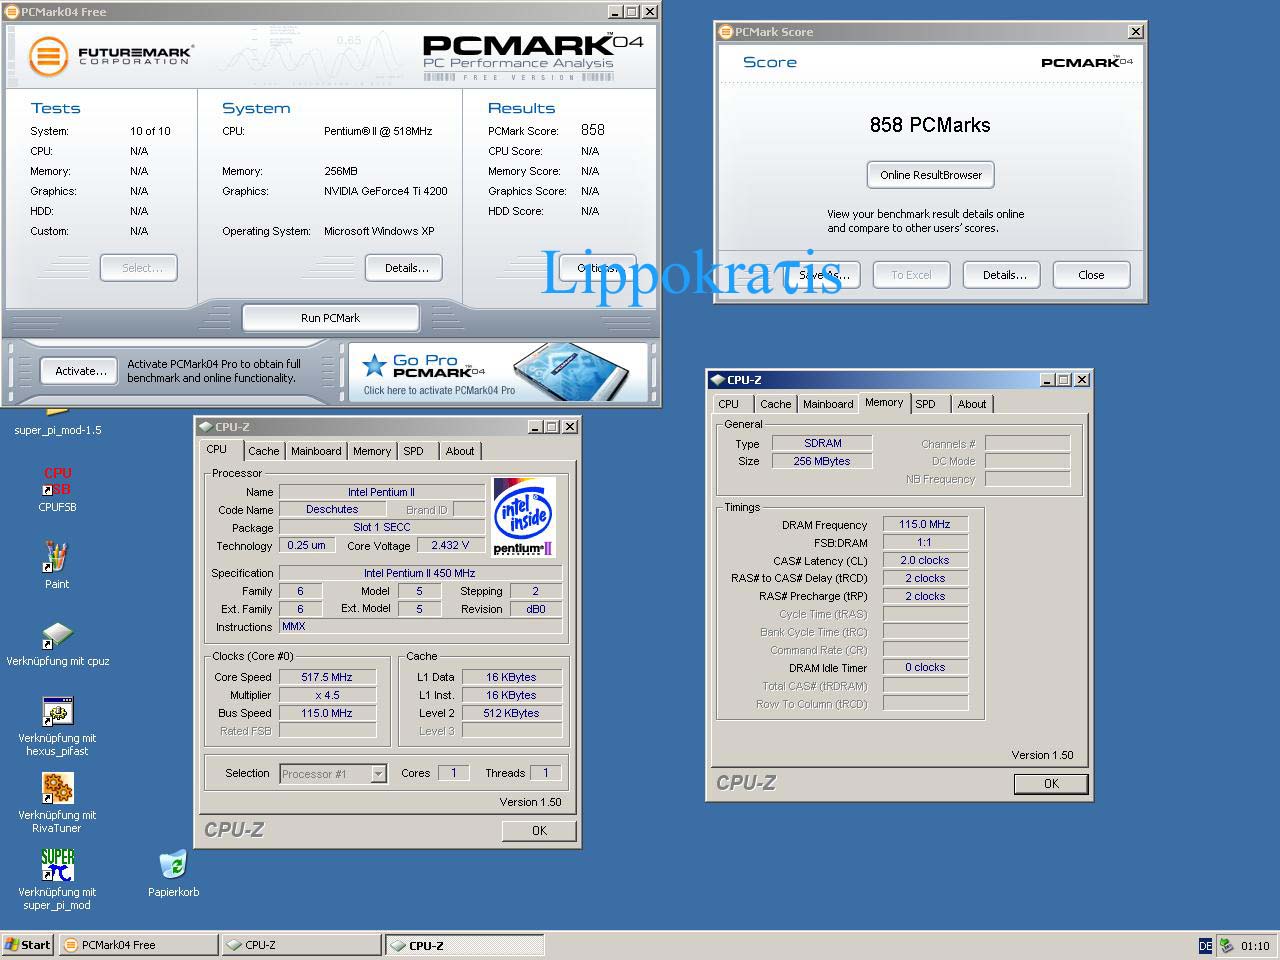Open the Papierkorb recycle bin
The height and width of the screenshot is (960, 1280).
click(173, 872)
